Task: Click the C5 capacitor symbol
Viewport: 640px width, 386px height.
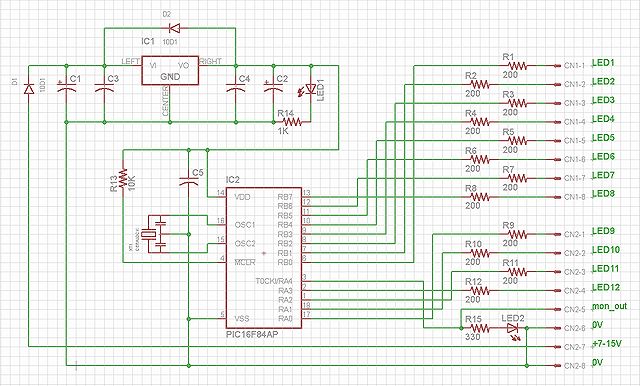Action: (x=189, y=182)
